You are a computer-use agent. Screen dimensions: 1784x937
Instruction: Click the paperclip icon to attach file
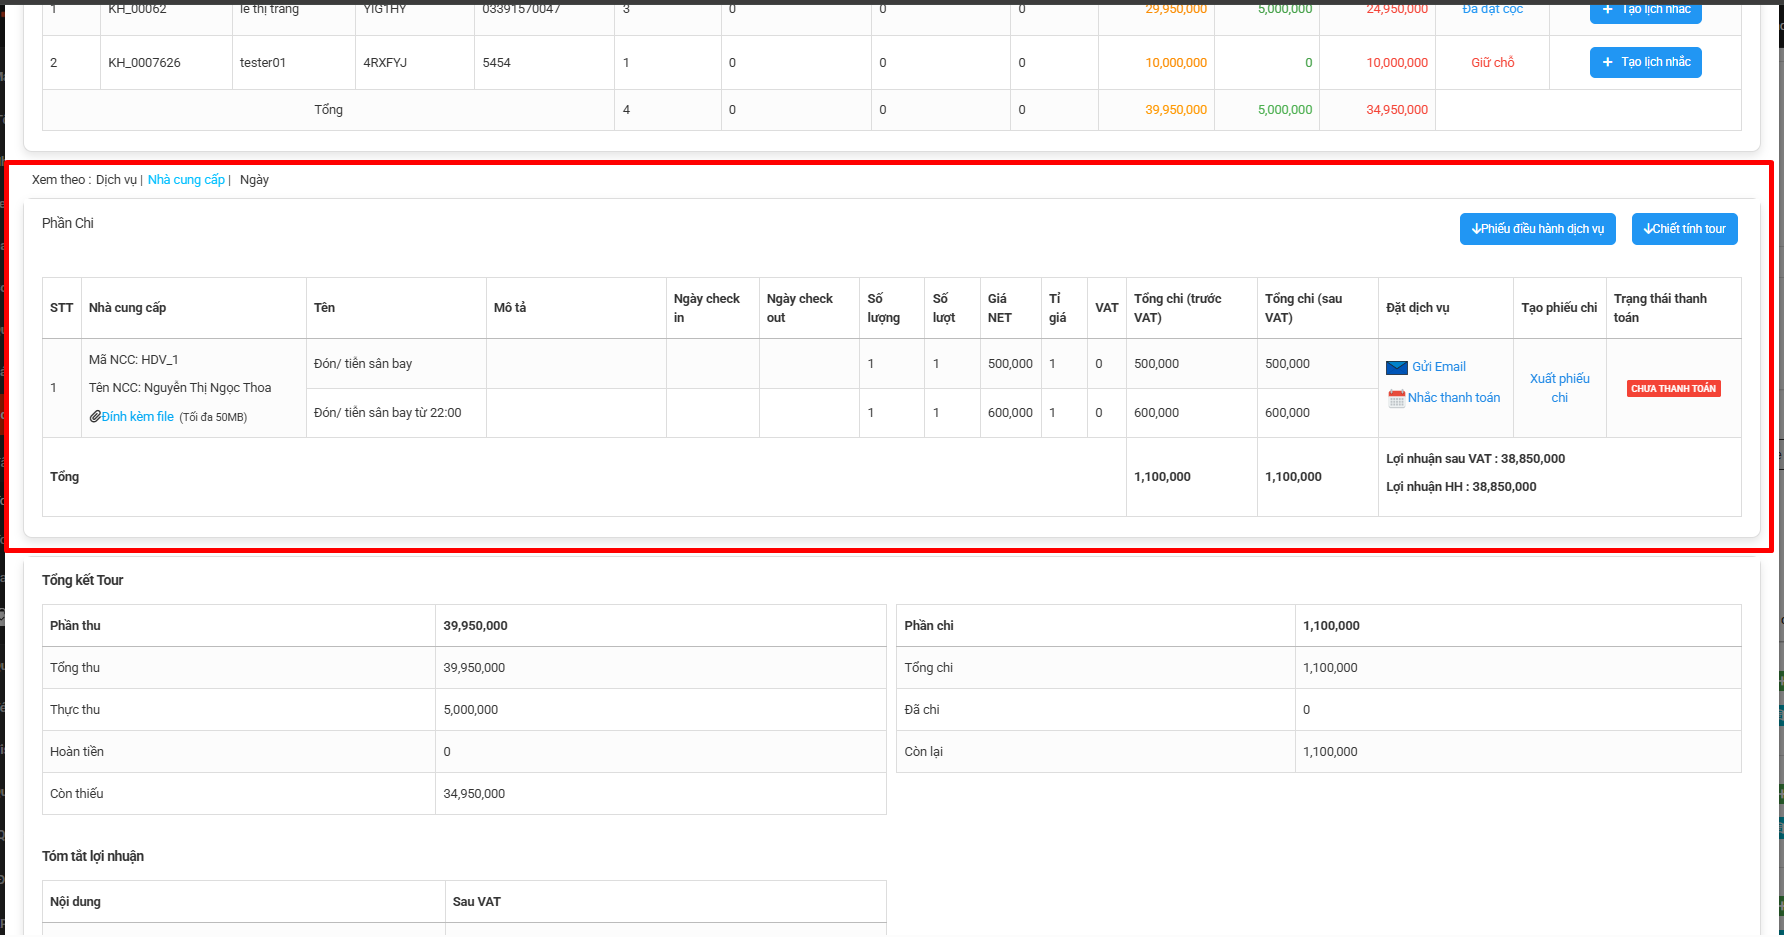pos(95,417)
